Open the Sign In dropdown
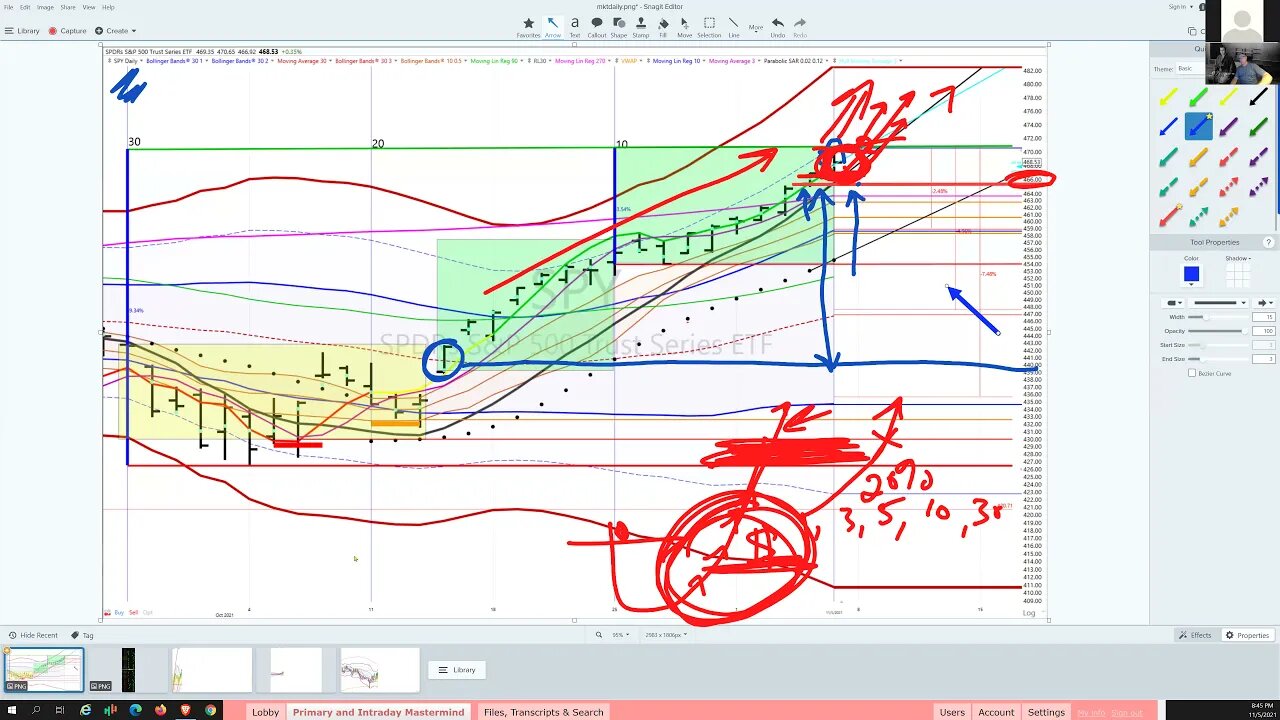Screen dimensions: 1280x720 point(1179,7)
